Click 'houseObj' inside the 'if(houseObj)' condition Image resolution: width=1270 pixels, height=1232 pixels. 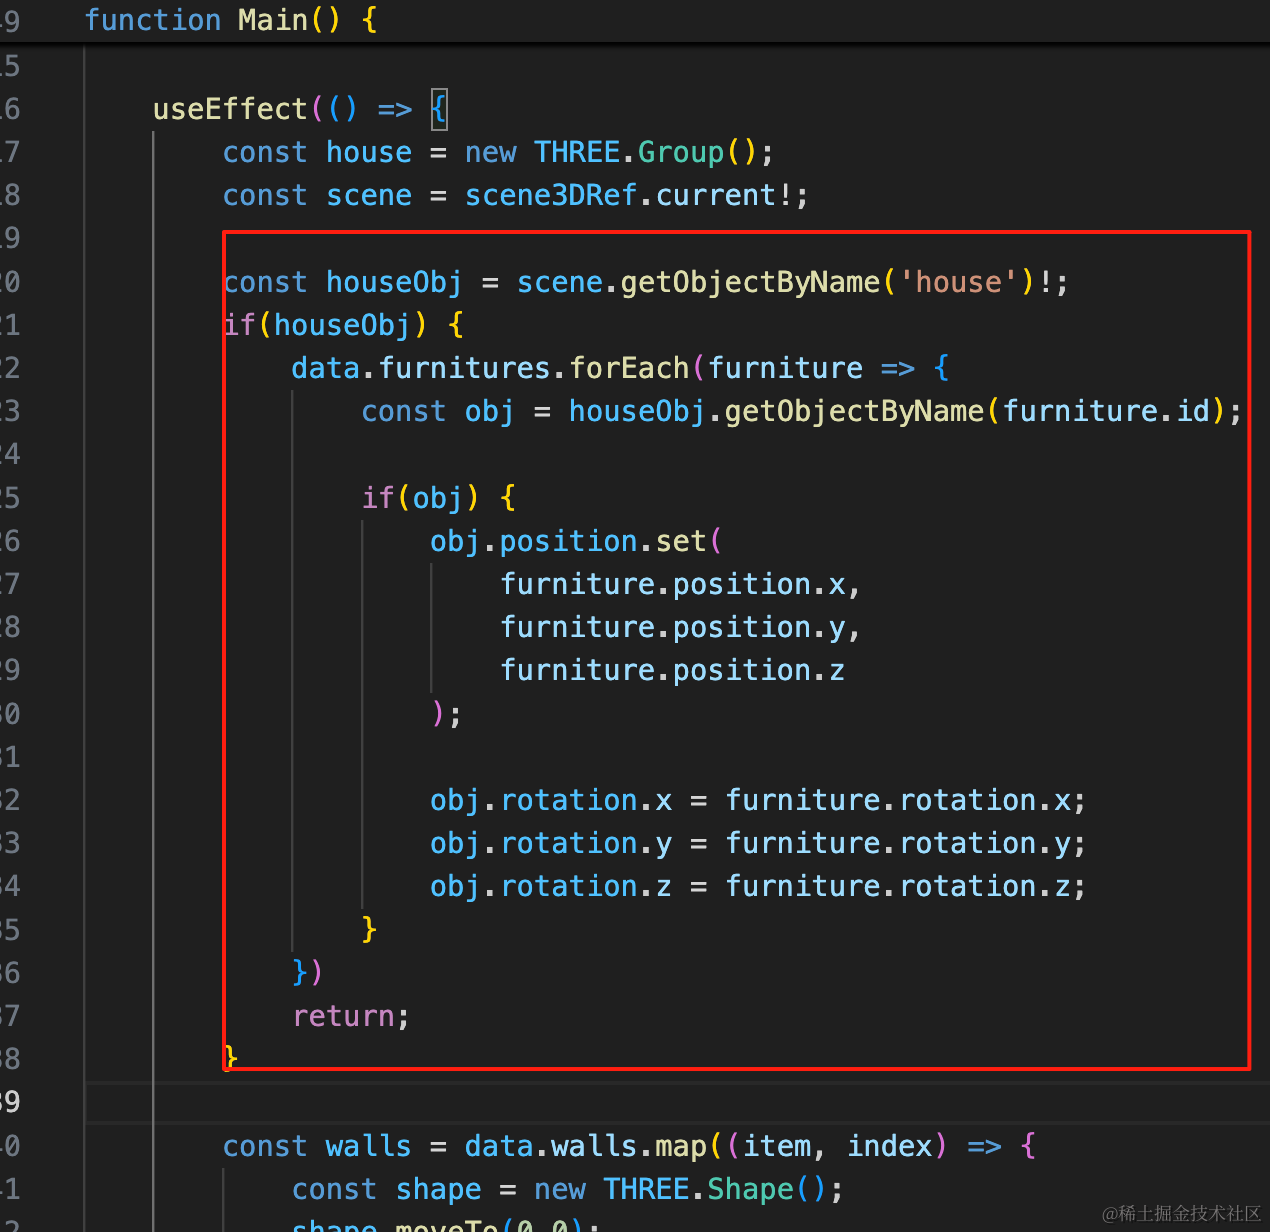[x=342, y=325]
